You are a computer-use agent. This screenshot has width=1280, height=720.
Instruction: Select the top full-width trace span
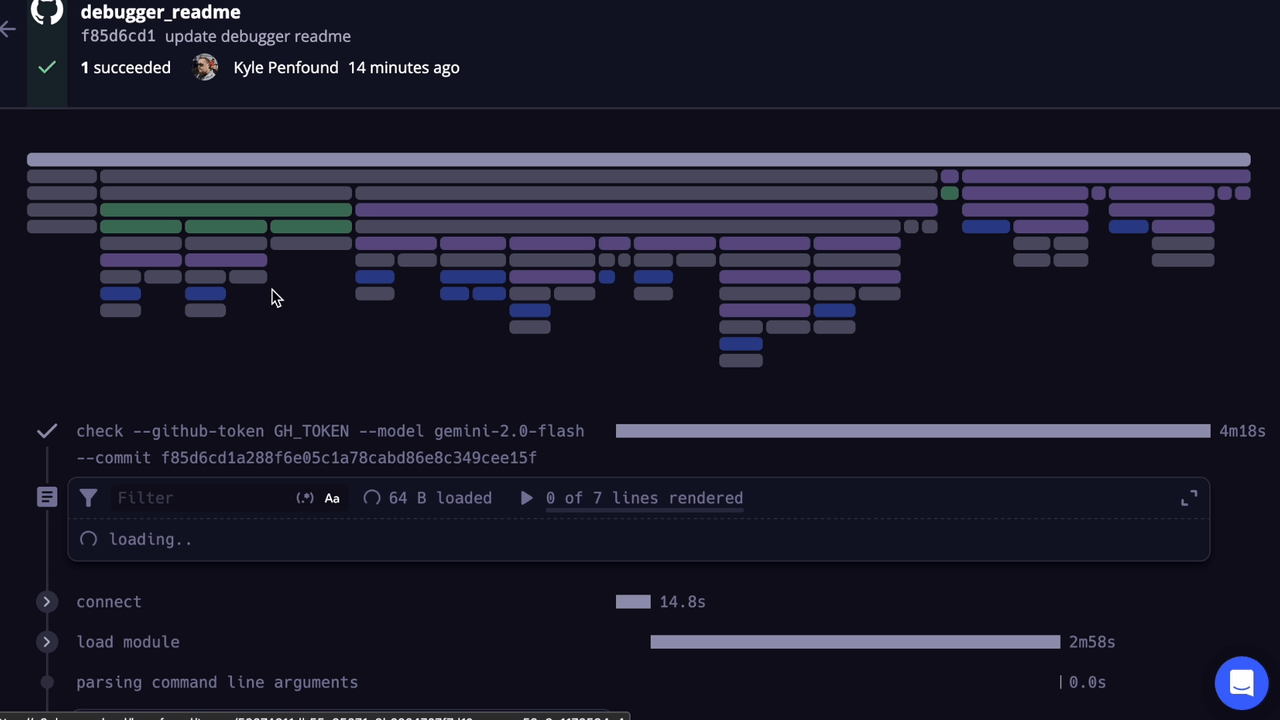[x=638, y=160]
